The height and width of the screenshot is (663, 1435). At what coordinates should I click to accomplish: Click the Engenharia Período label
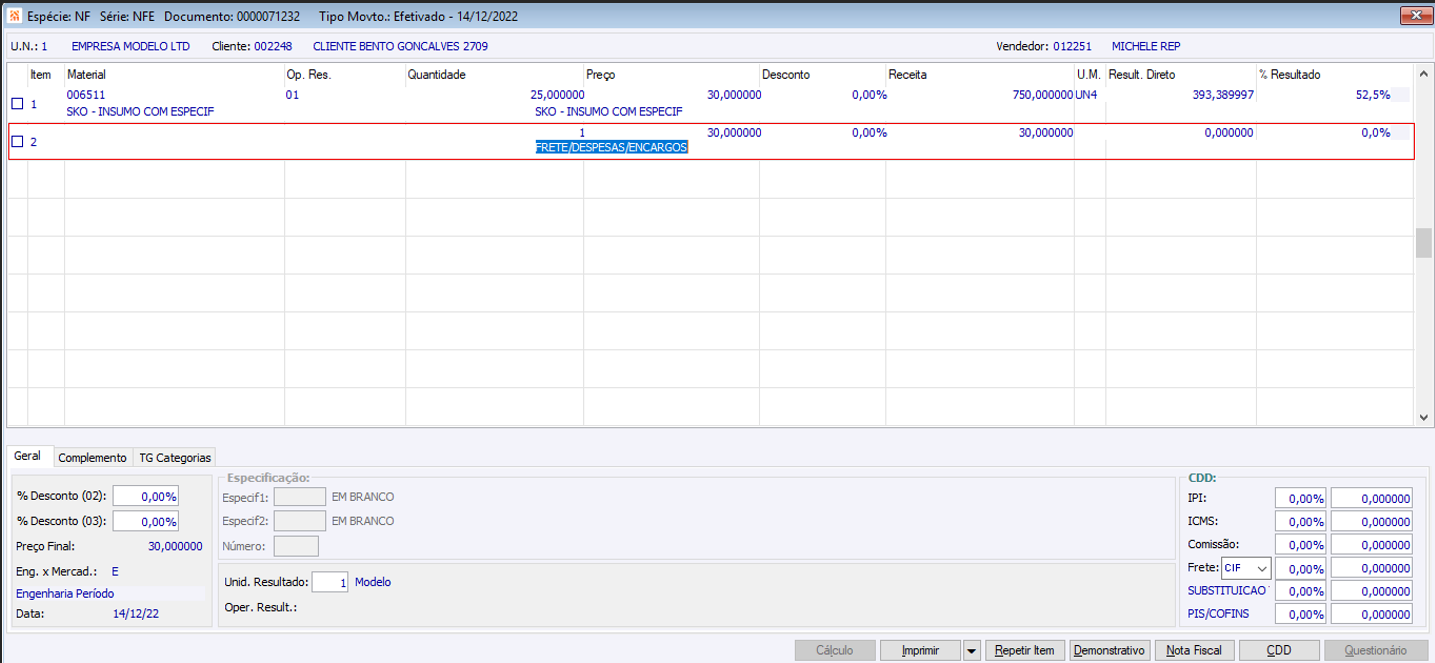click(x=65, y=594)
